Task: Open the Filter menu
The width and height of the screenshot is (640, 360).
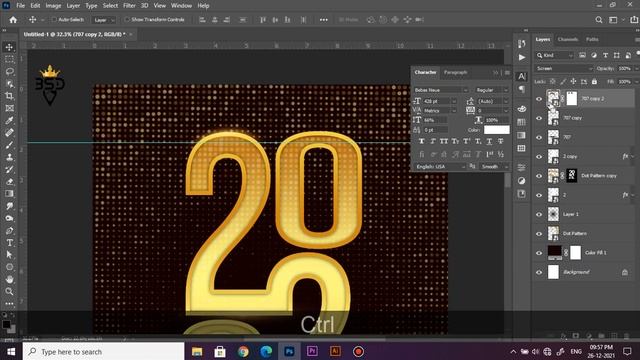Action: 129,6
